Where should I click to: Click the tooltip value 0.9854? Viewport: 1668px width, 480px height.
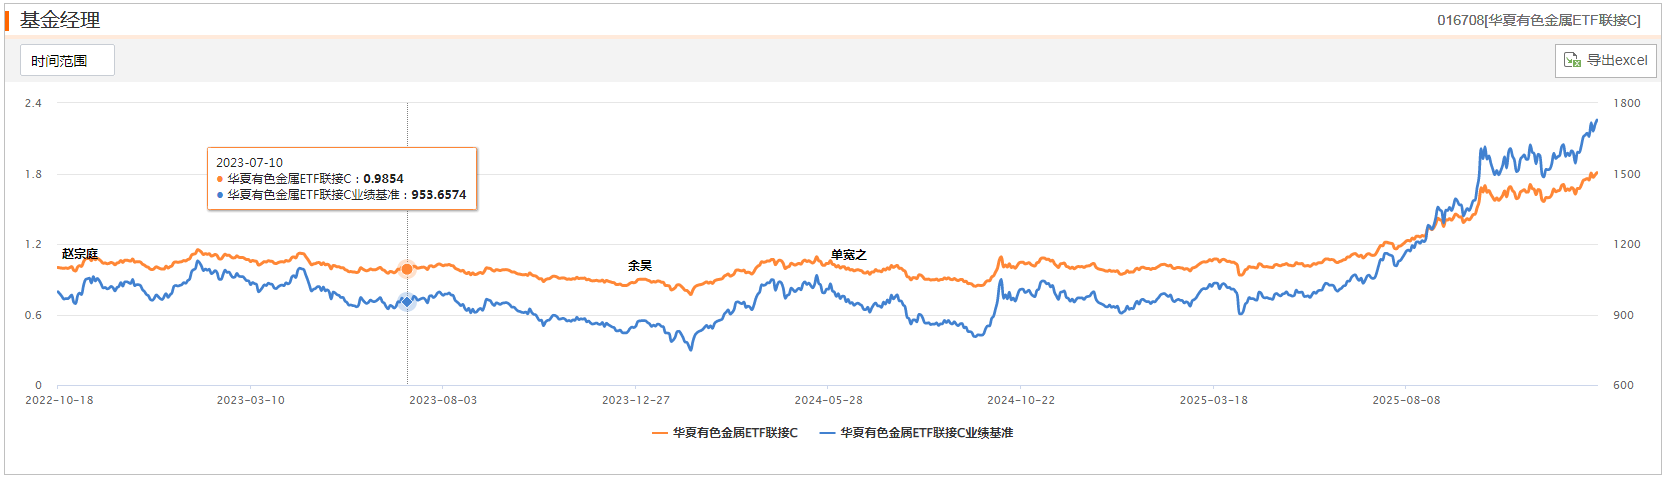coord(384,179)
